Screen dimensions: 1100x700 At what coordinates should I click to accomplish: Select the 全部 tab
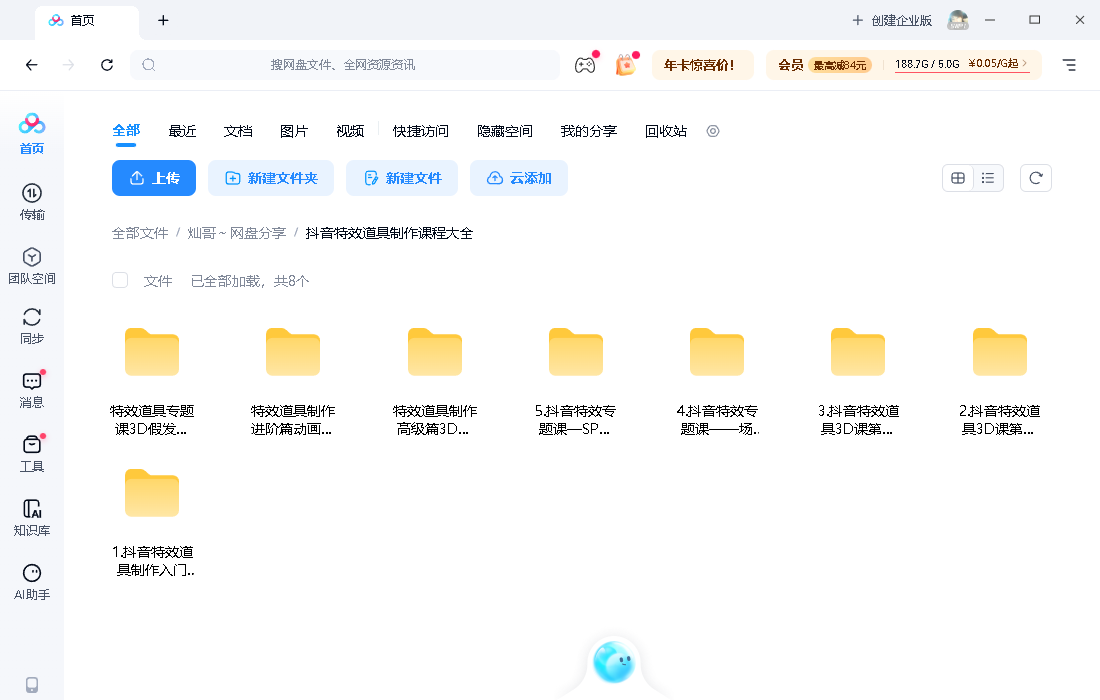pyautogui.click(x=126, y=131)
